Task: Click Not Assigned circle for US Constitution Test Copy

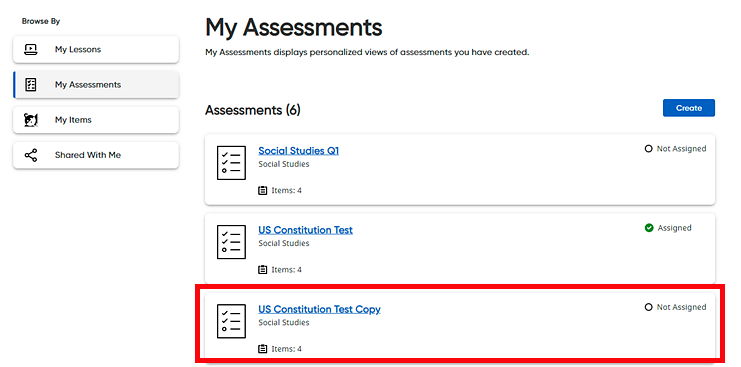Action: point(648,307)
